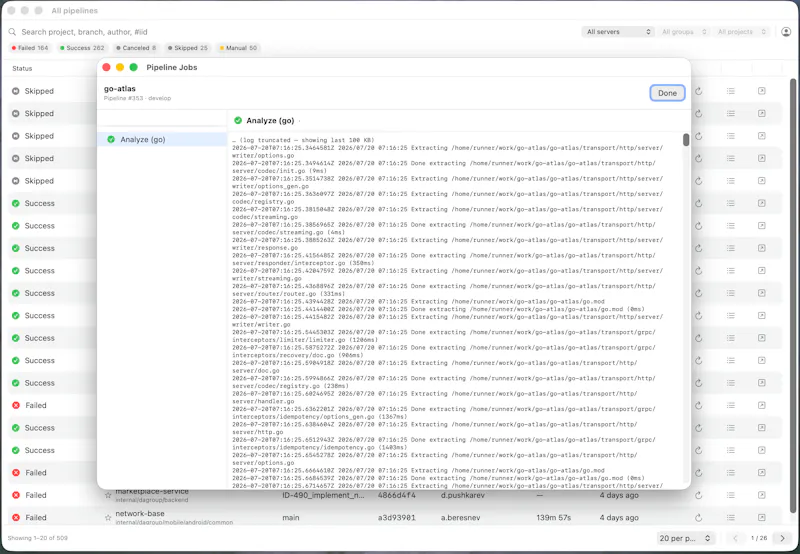
Task: Toggle the Success 262 filter chip
Action: 82,48
